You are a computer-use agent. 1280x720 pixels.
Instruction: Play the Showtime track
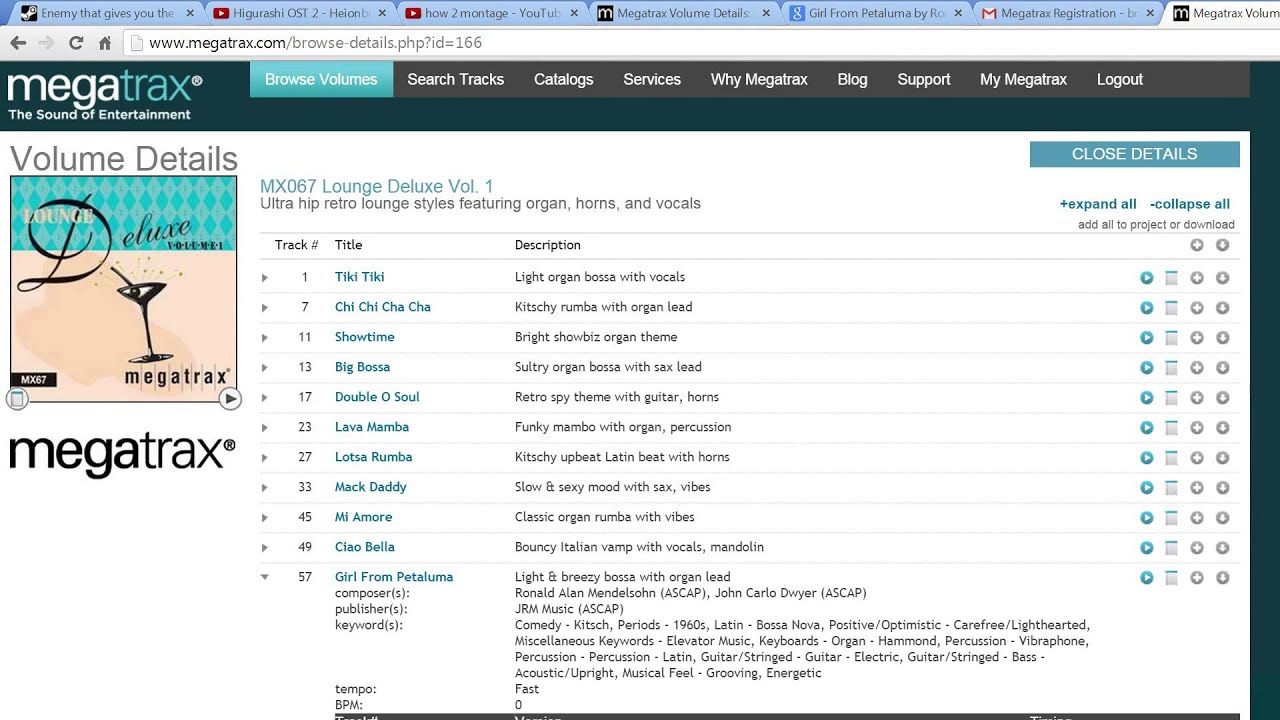[x=1146, y=338]
